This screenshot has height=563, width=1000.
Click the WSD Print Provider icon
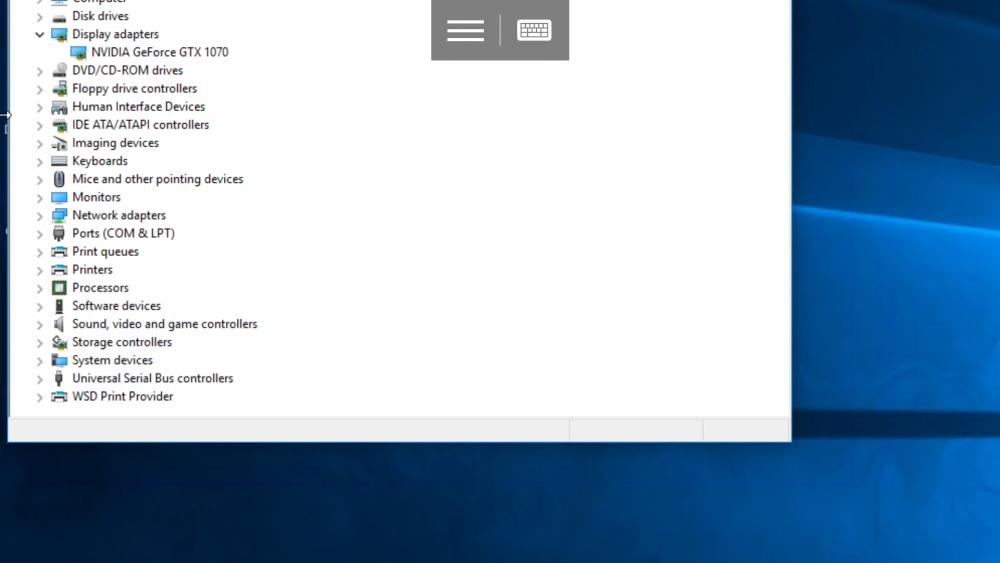click(59, 397)
